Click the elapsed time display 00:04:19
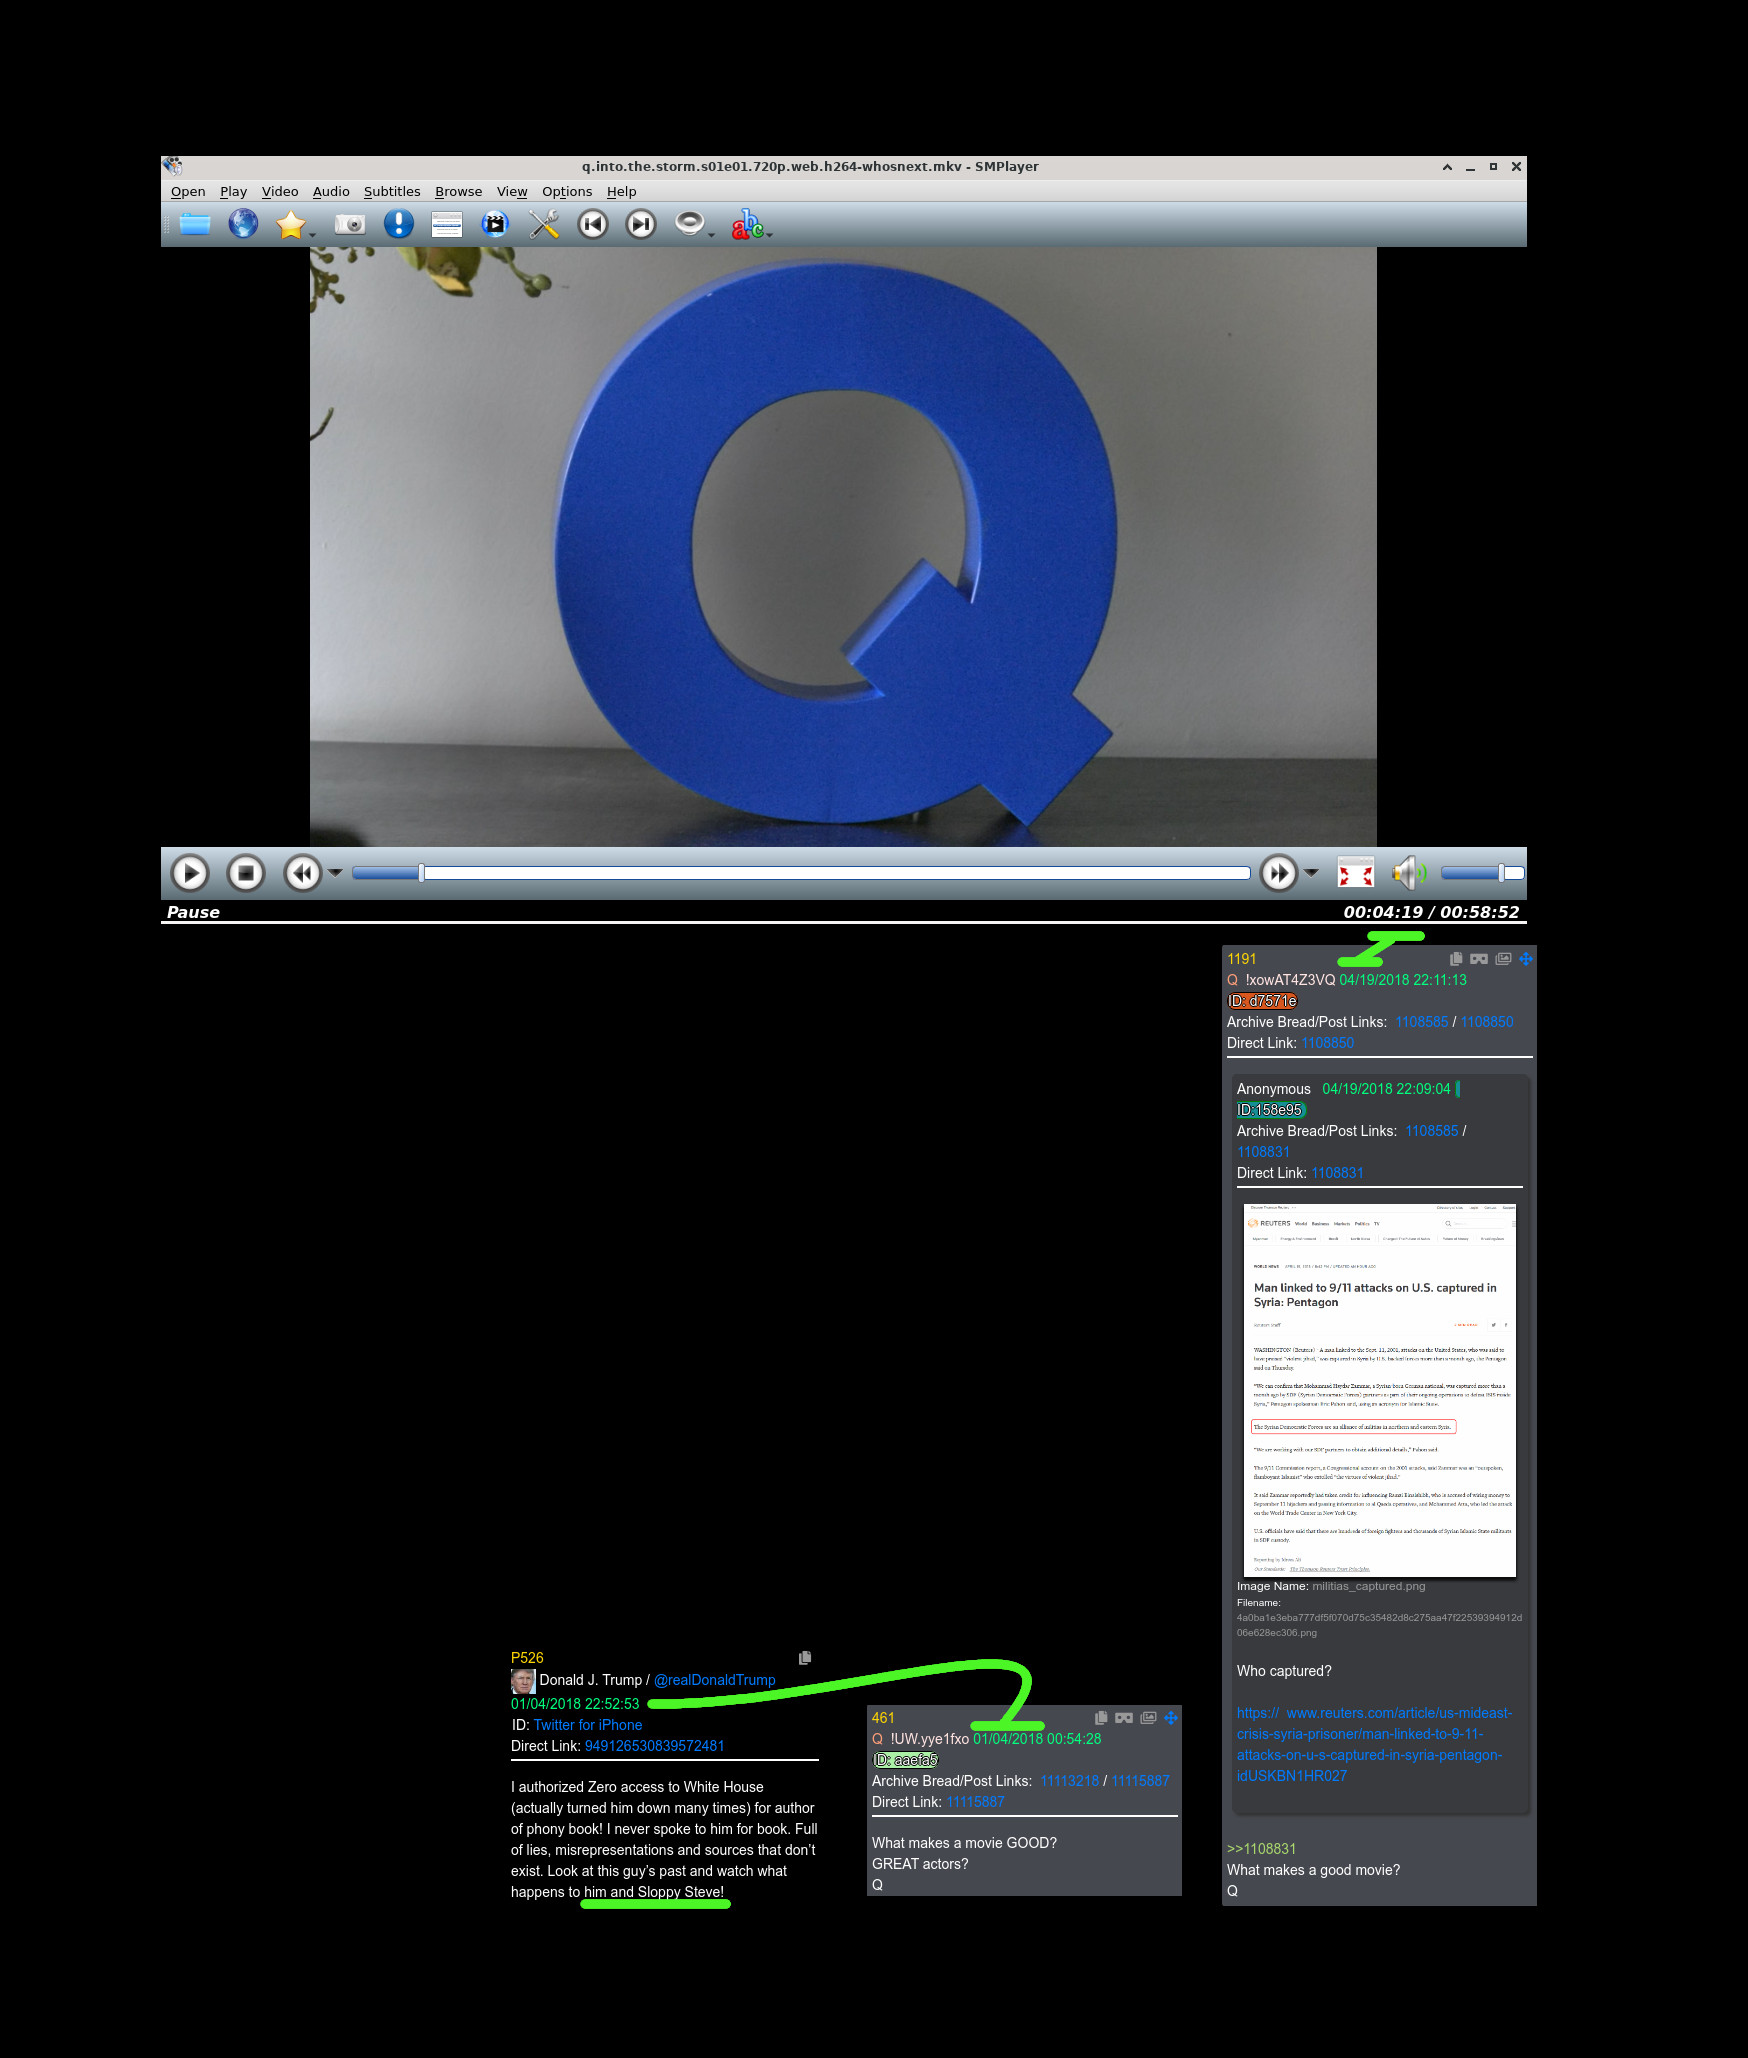 point(1382,912)
